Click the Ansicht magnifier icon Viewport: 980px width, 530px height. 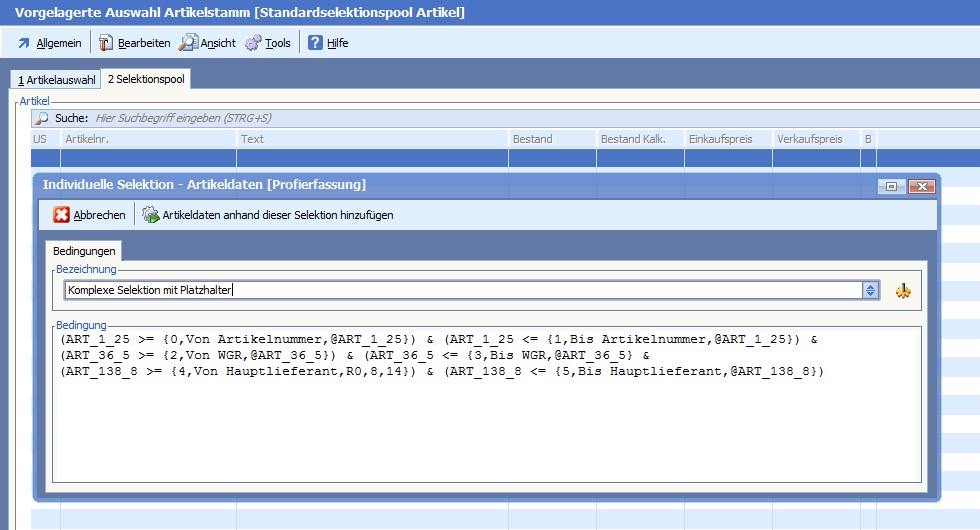coord(189,43)
